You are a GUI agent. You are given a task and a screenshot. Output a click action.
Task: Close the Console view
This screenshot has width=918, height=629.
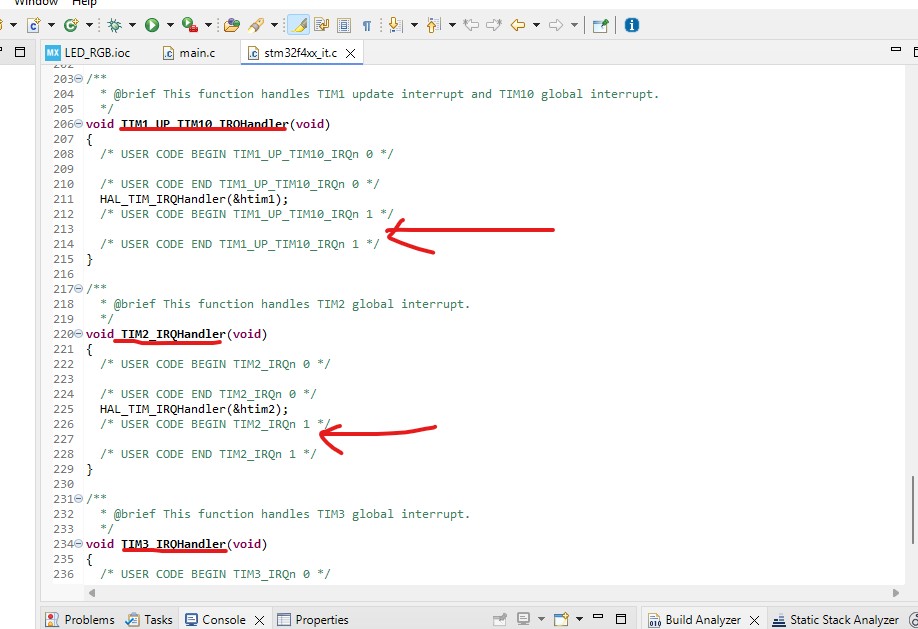[x=259, y=620]
